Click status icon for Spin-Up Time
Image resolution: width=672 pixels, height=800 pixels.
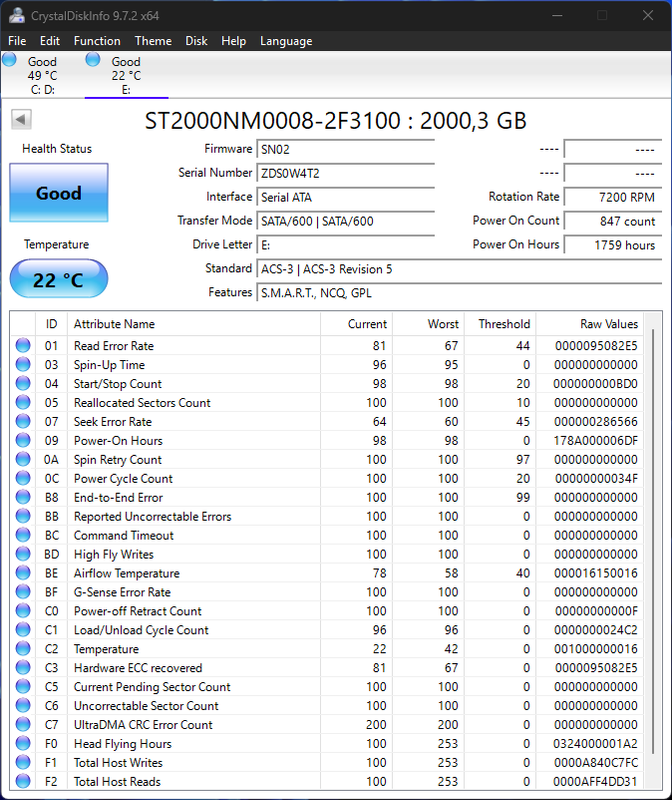pyautogui.click(x=23, y=364)
